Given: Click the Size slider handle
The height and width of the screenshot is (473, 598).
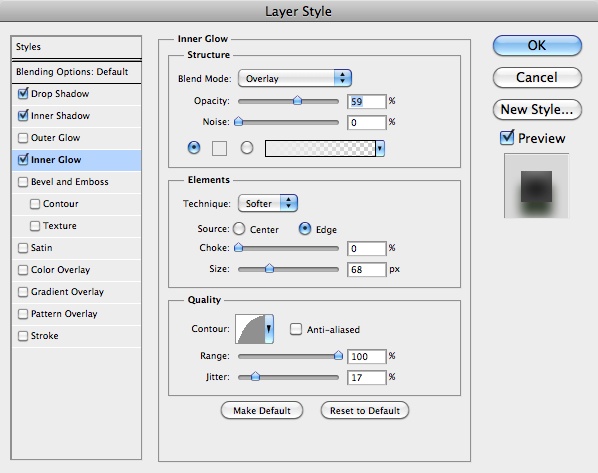Looking at the screenshot, I should click(x=269, y=269).
